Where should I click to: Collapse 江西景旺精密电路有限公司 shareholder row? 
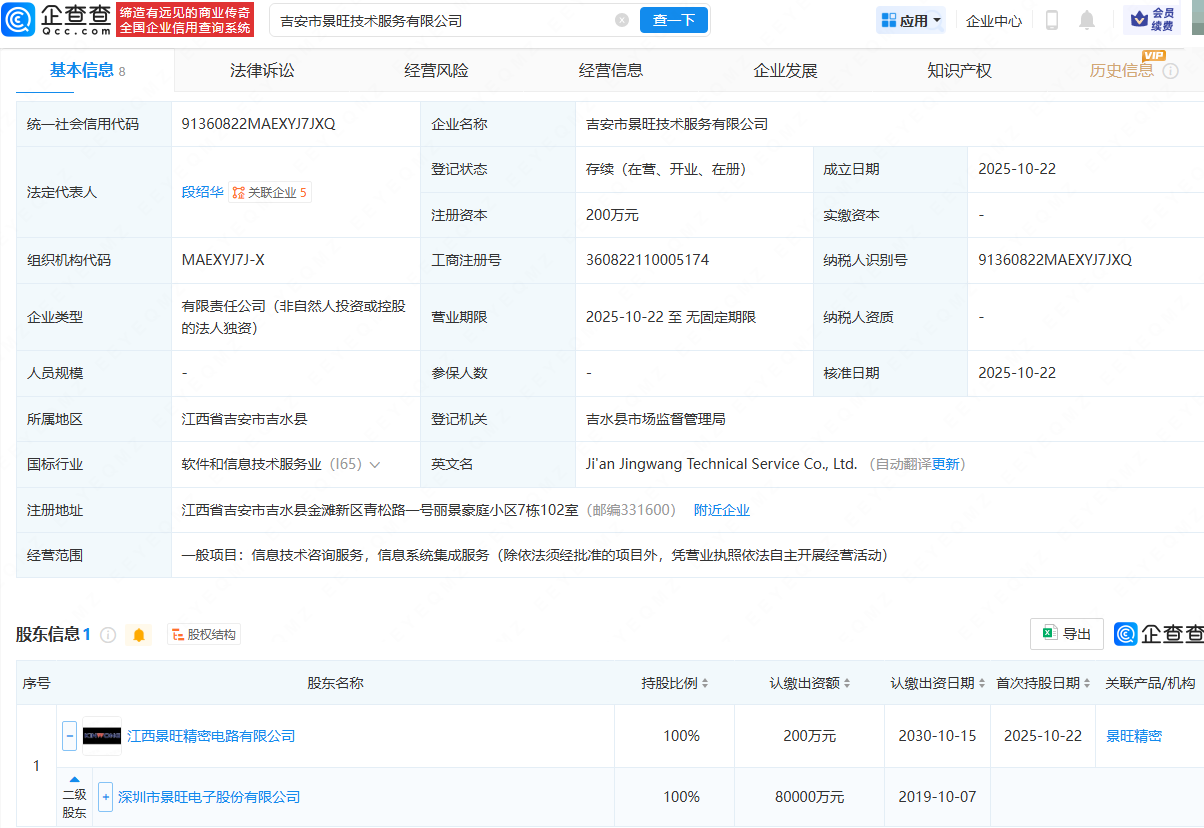click(x=69, y=735)
